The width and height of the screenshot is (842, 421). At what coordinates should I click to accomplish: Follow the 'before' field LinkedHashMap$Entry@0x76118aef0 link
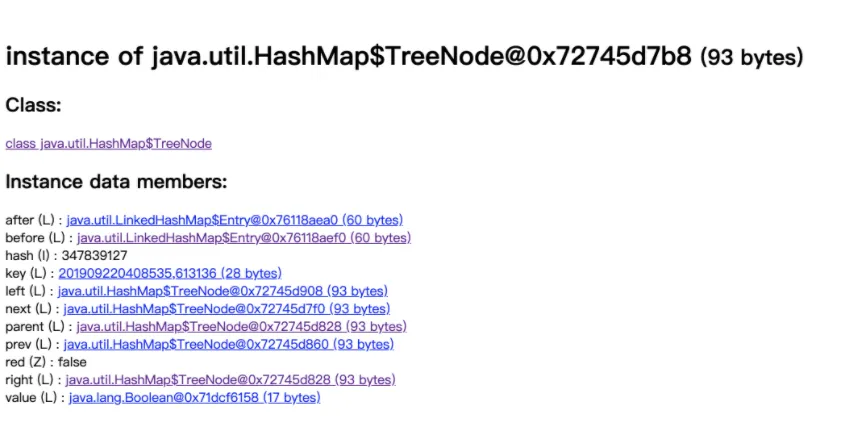pos(243,238)
